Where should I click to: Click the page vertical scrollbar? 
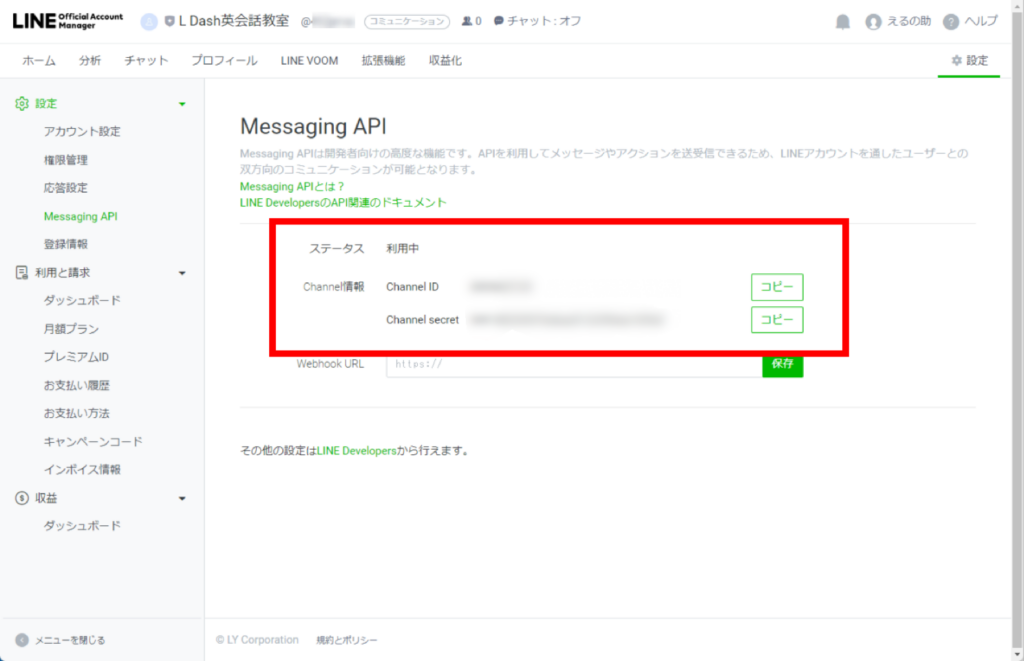pos(1017,330)
